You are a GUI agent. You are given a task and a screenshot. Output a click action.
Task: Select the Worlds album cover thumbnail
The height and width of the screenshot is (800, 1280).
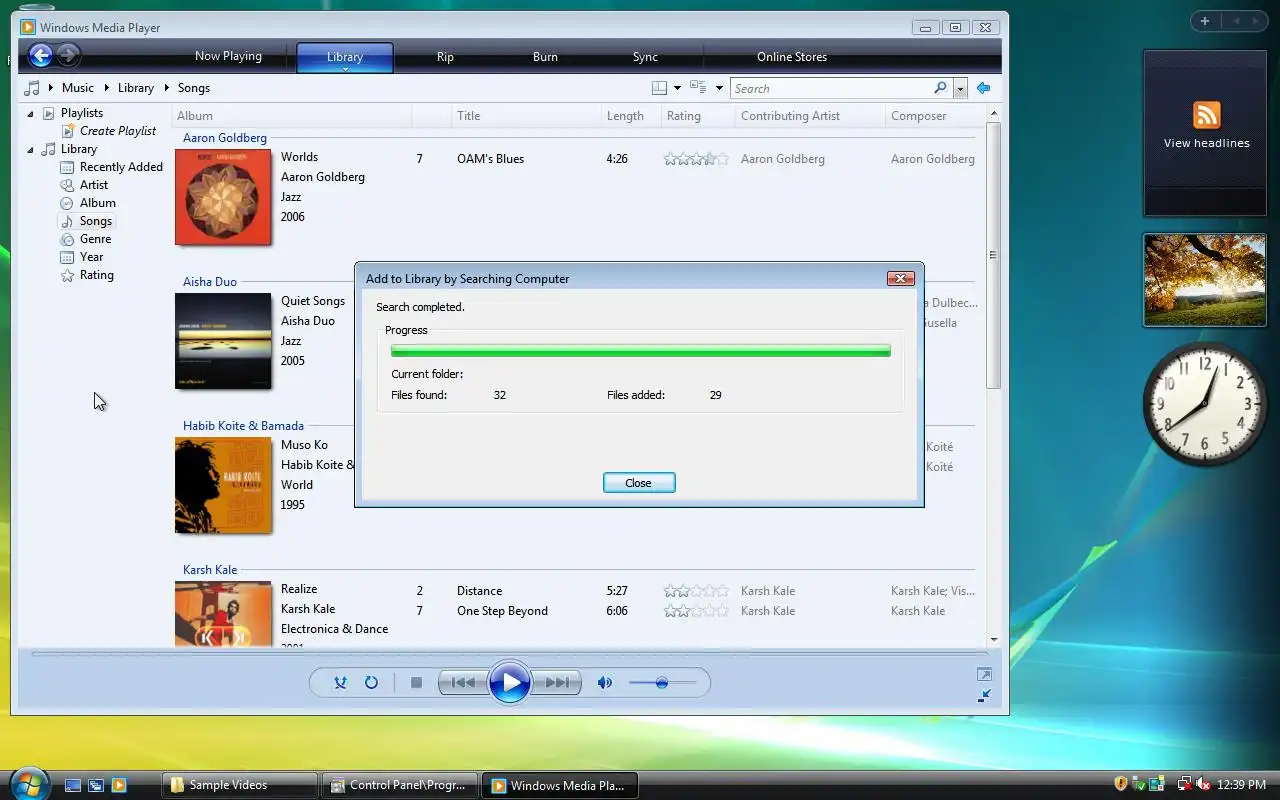coord(223,197)
